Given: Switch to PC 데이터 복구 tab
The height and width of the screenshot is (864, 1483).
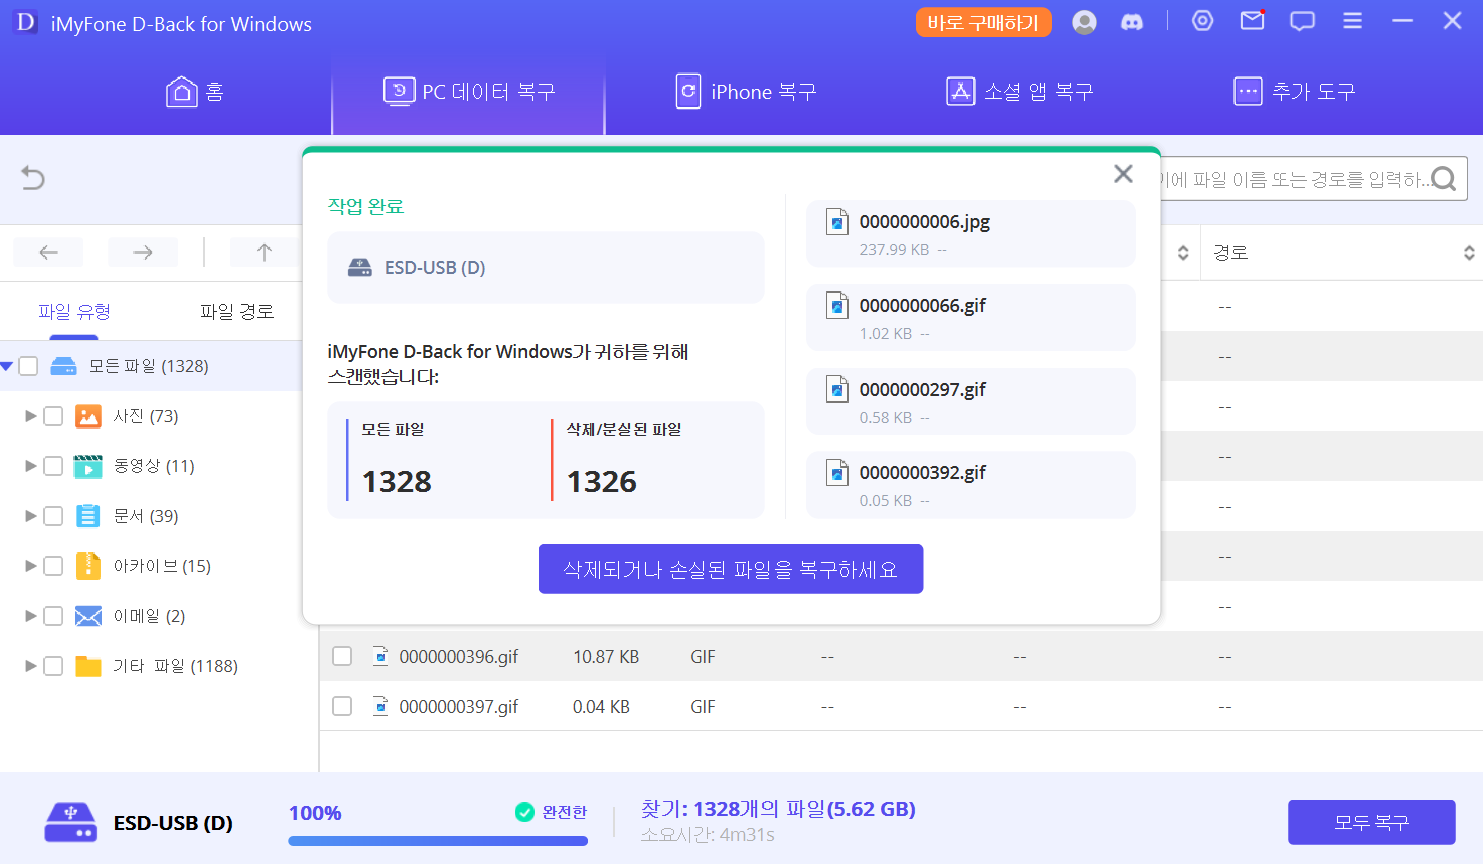Looking at the screenshot, I should 469,92.
